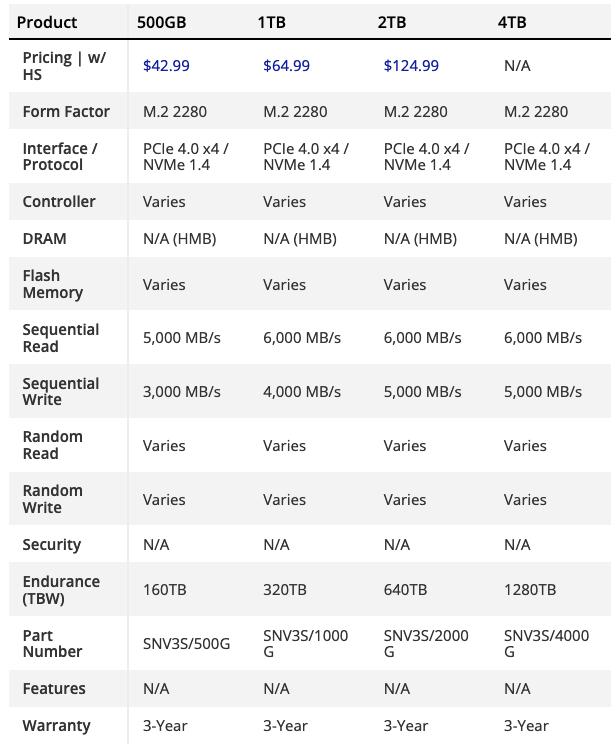
Task: Click the SNV3S/4000G part number cell
Action: pos(546,644)
